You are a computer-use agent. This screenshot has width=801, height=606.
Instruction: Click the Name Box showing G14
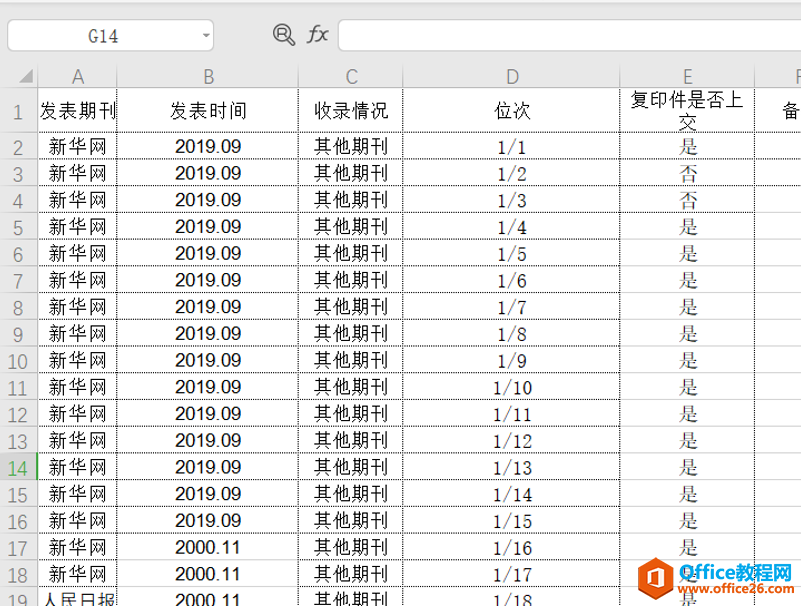click(x=110, y=36)
